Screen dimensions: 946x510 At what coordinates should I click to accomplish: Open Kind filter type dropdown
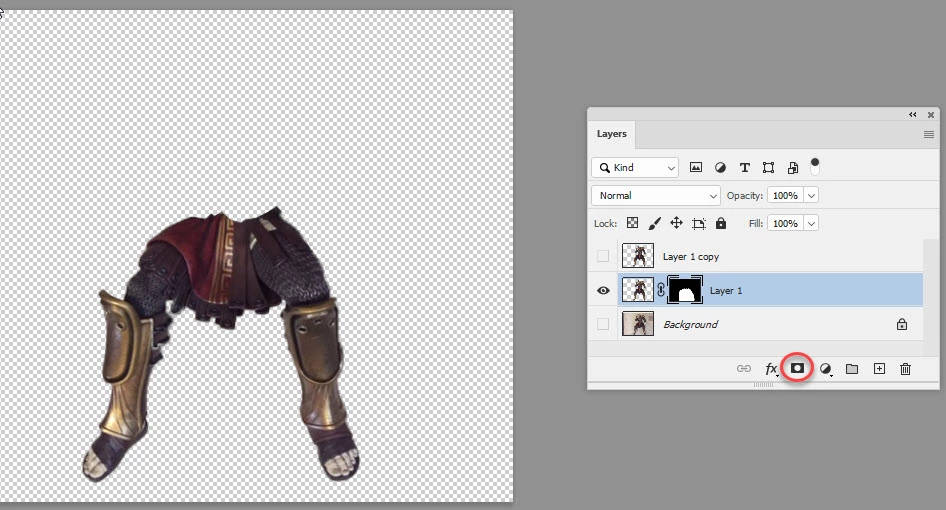click(x=635, y=168)
